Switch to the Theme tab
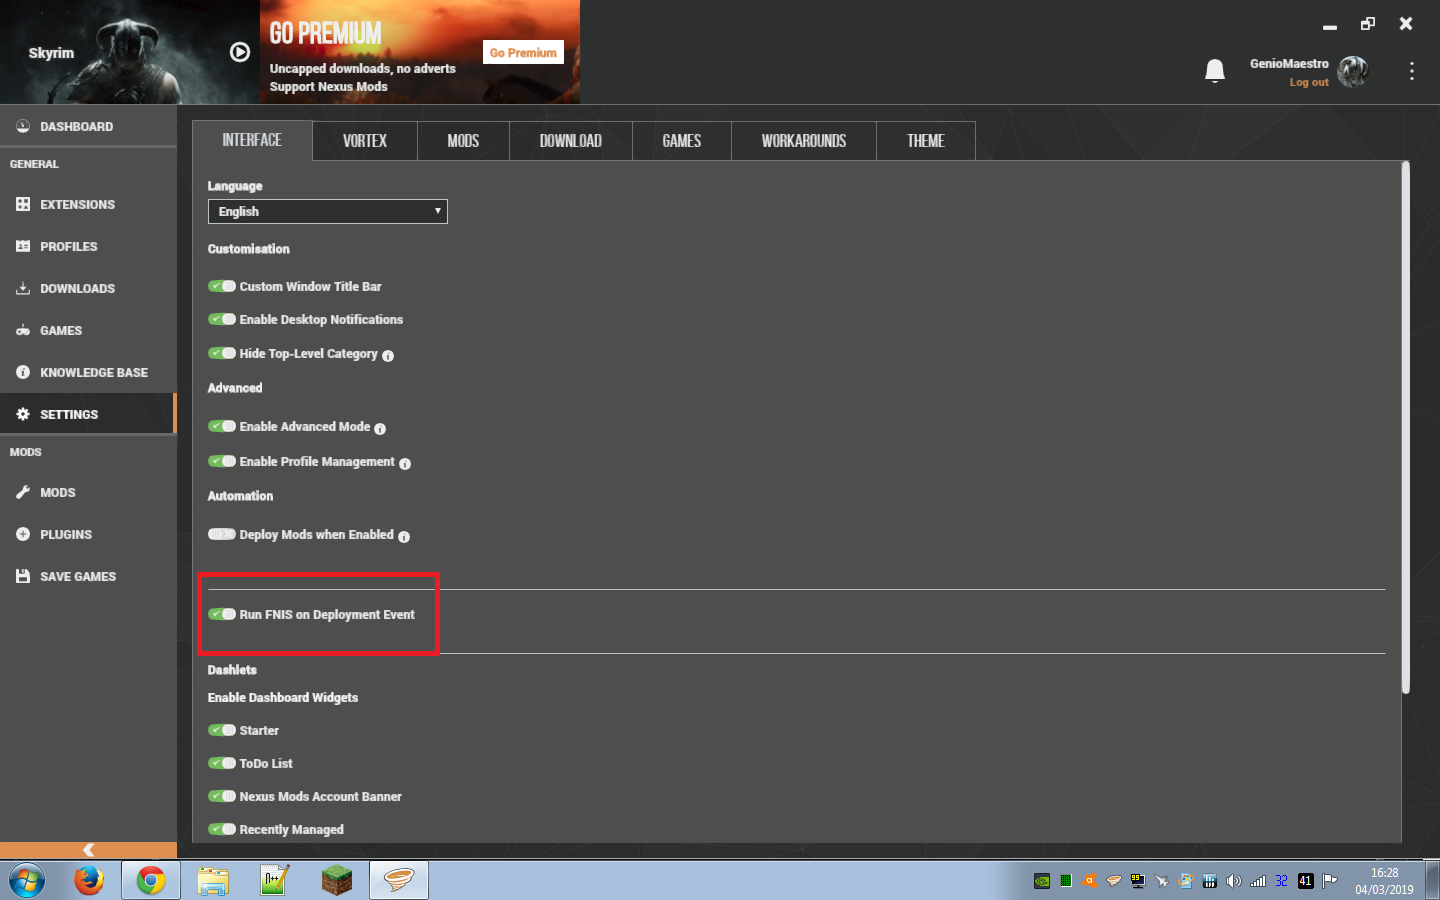 (x=926, y=141)
